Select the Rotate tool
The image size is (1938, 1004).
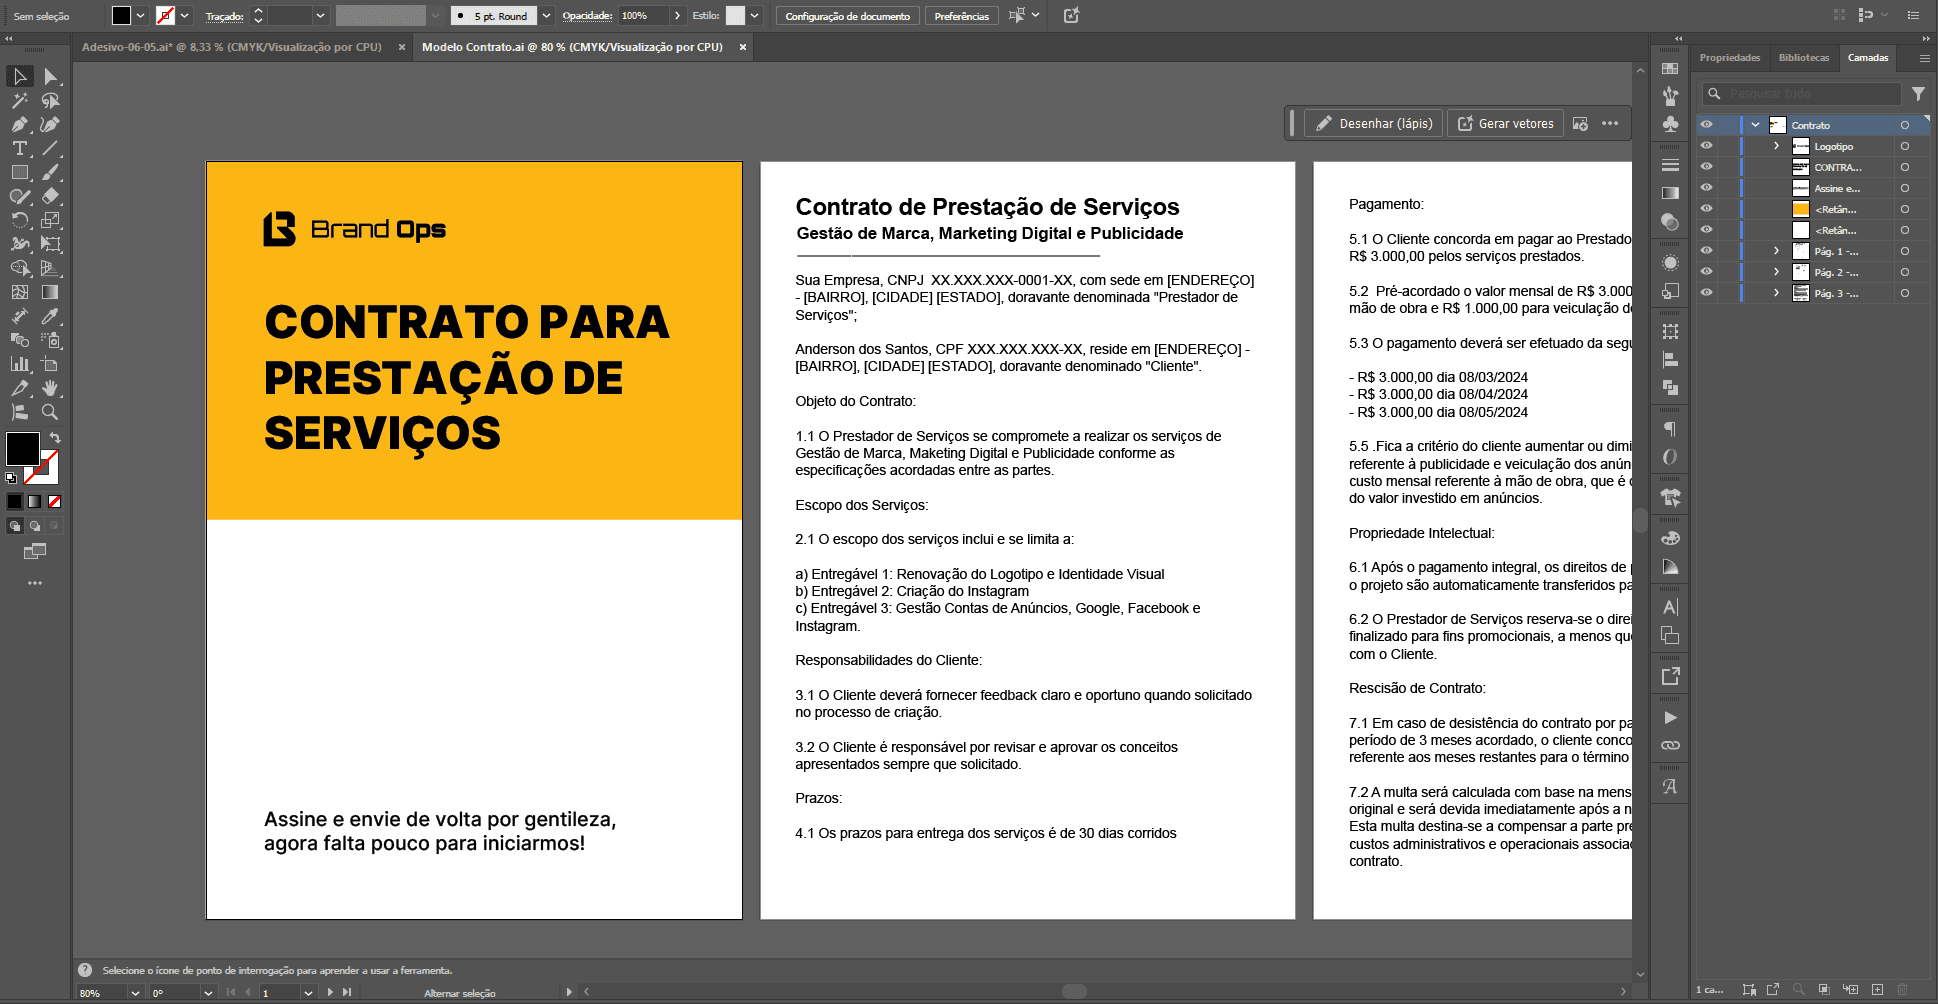(20, 221)
